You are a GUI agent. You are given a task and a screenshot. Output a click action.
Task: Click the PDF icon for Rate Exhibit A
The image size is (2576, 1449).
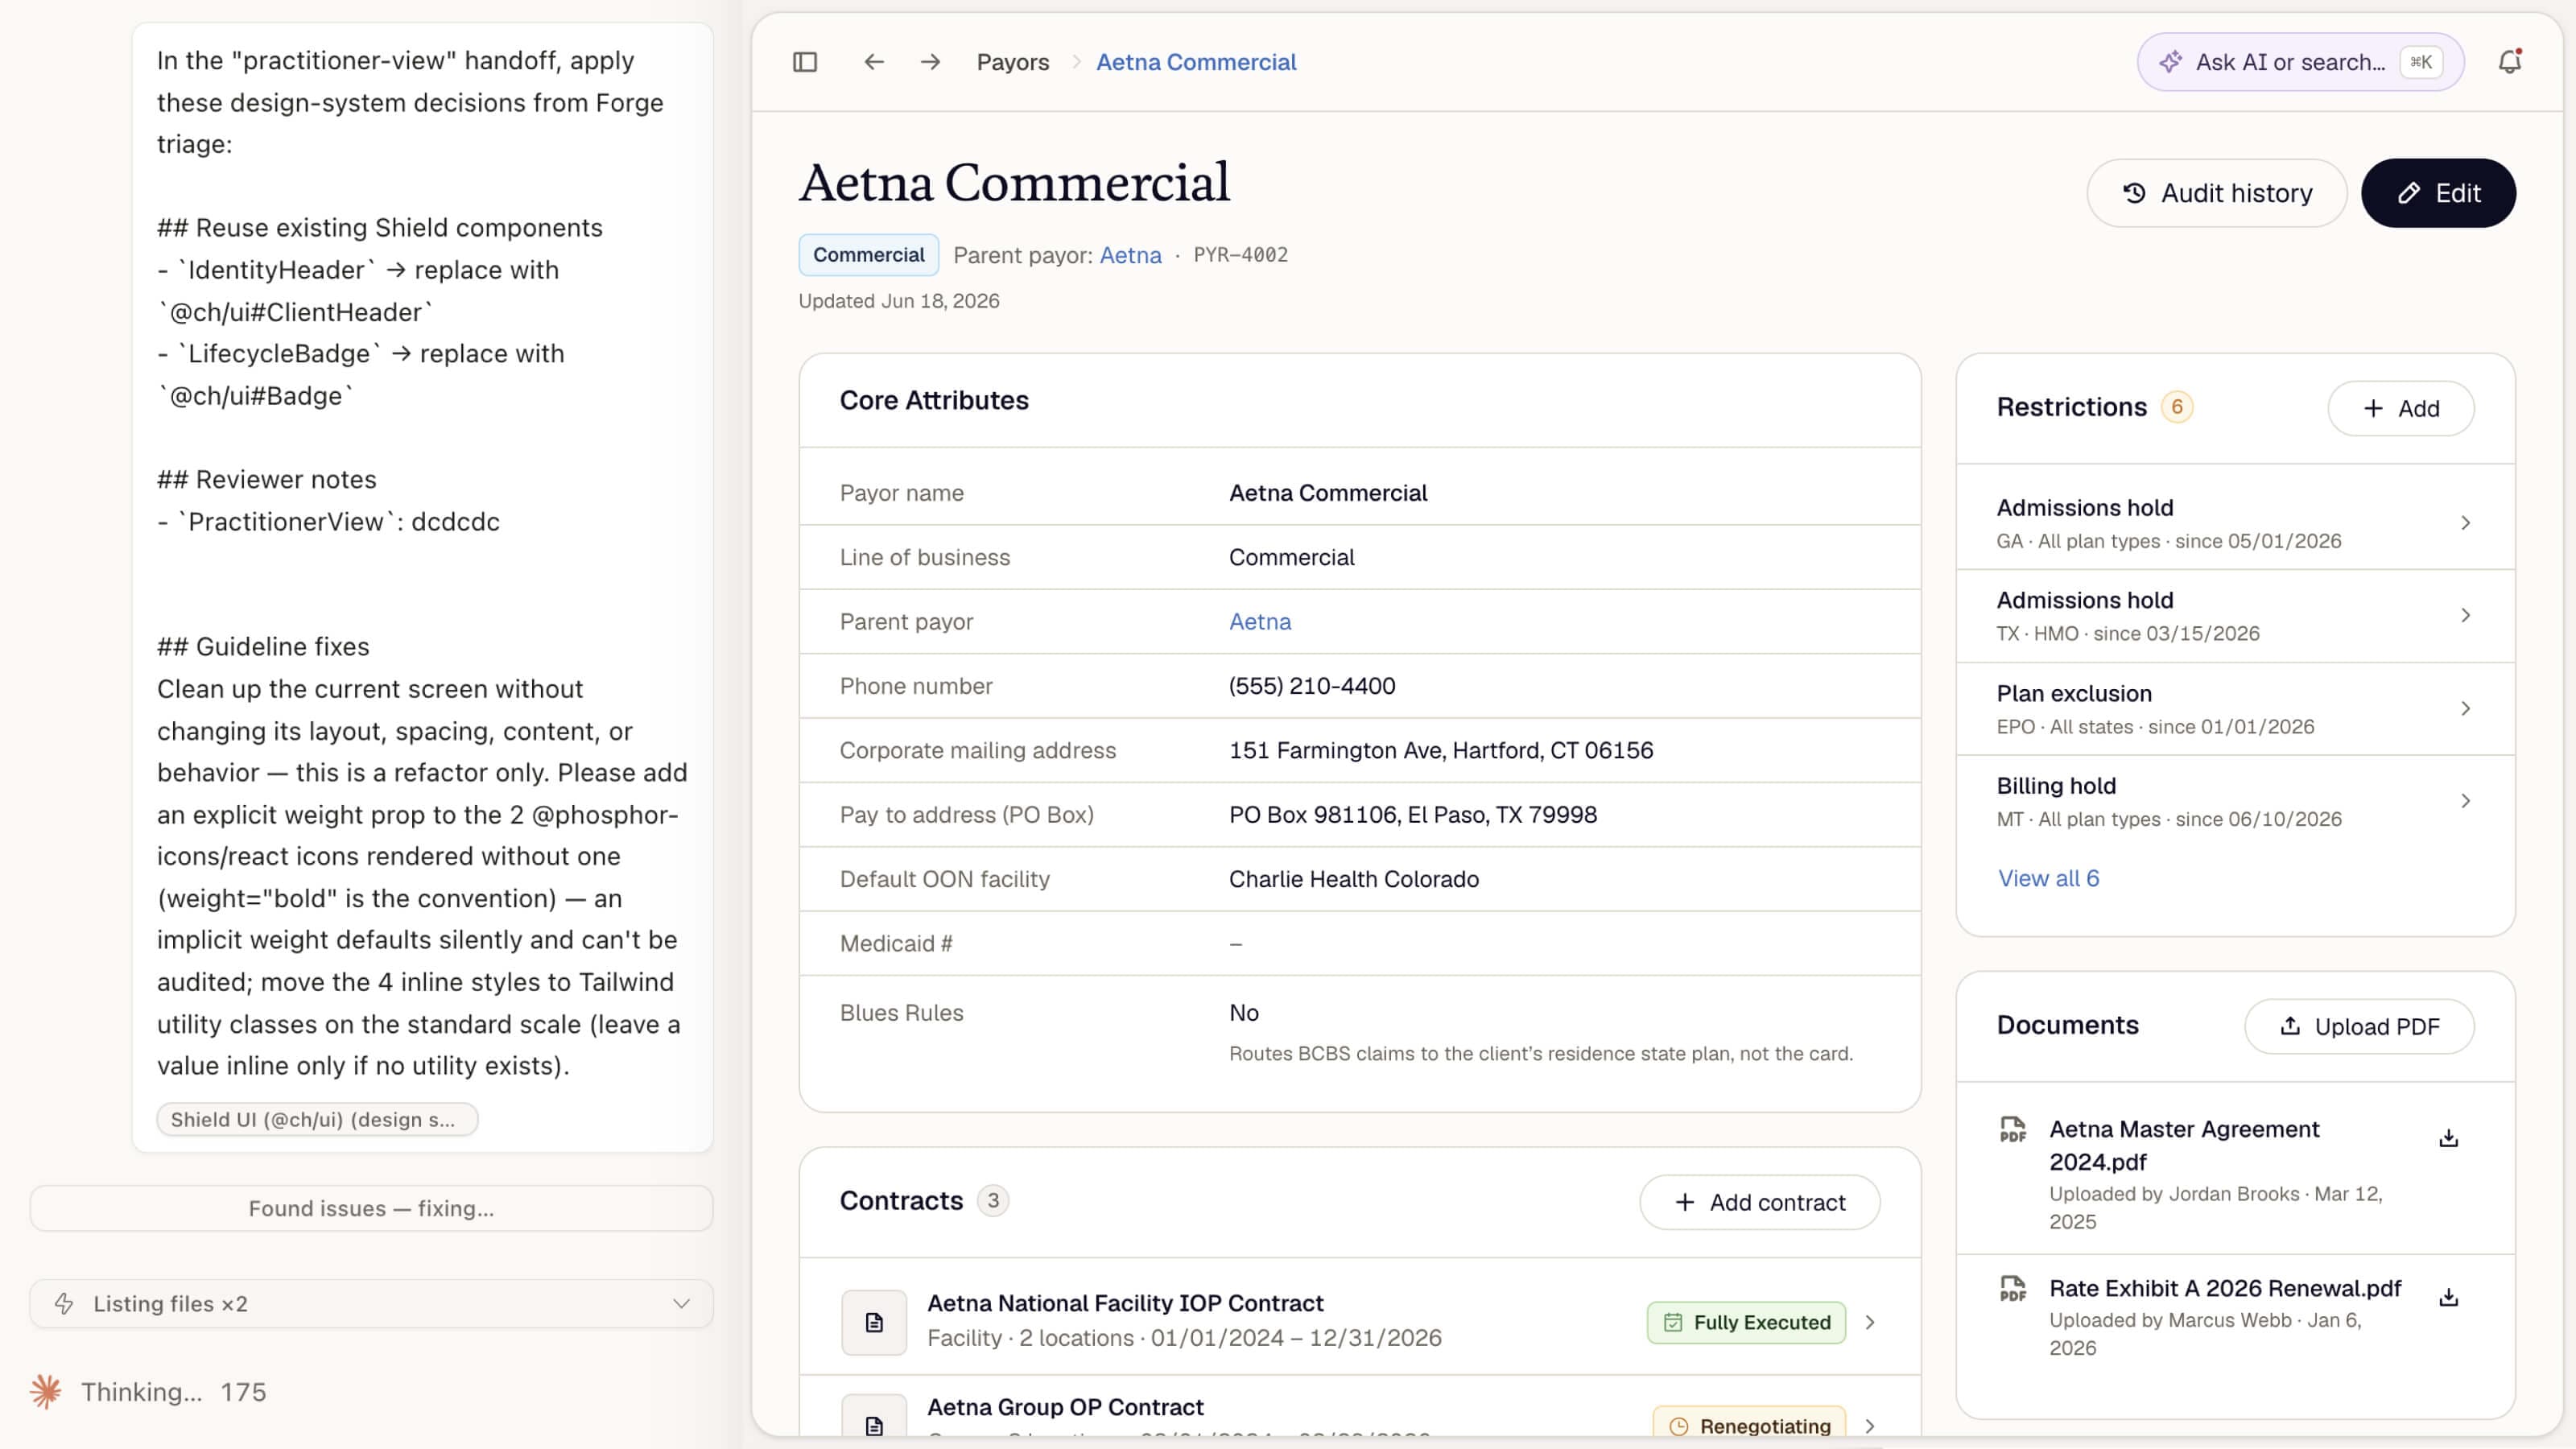(x=2013, y=1289)
